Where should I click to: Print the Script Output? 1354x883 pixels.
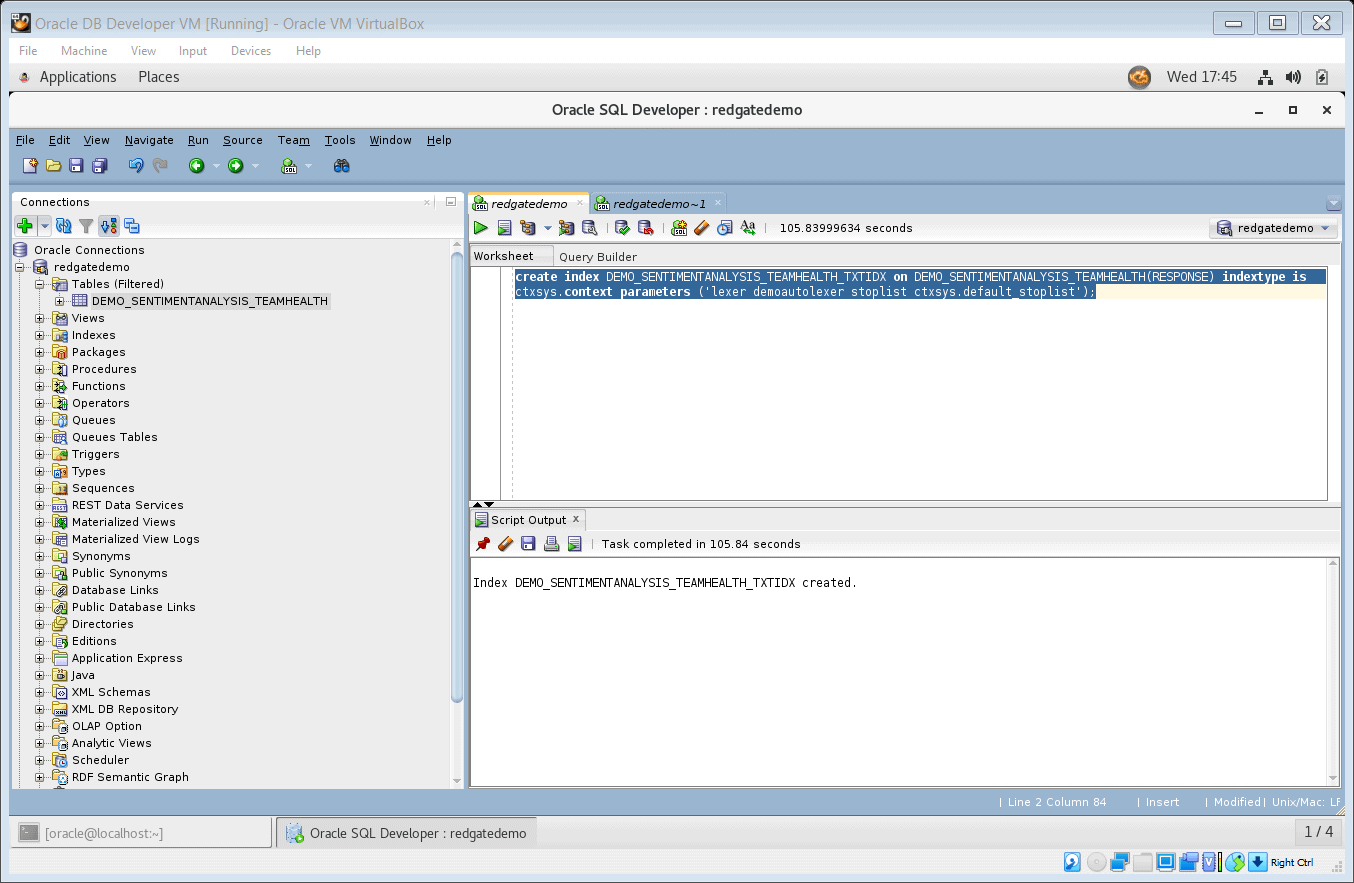point(551,544)
